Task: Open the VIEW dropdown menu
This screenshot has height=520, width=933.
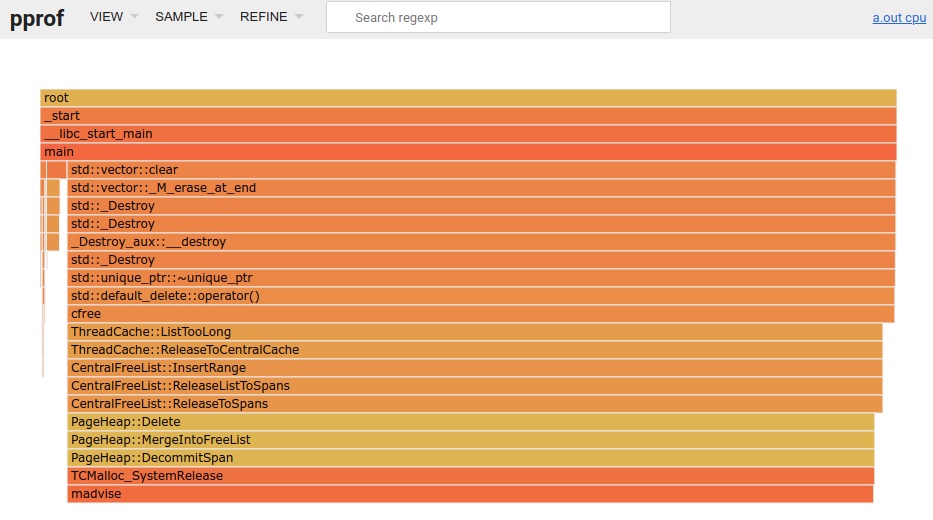Action: point(114,17)
